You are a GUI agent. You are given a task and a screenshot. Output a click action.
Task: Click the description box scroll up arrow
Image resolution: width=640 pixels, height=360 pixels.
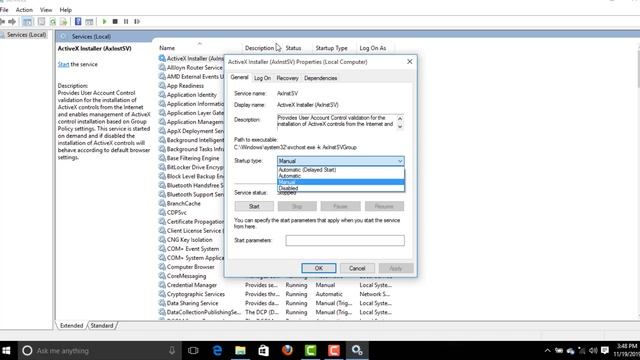pos(400,118)
